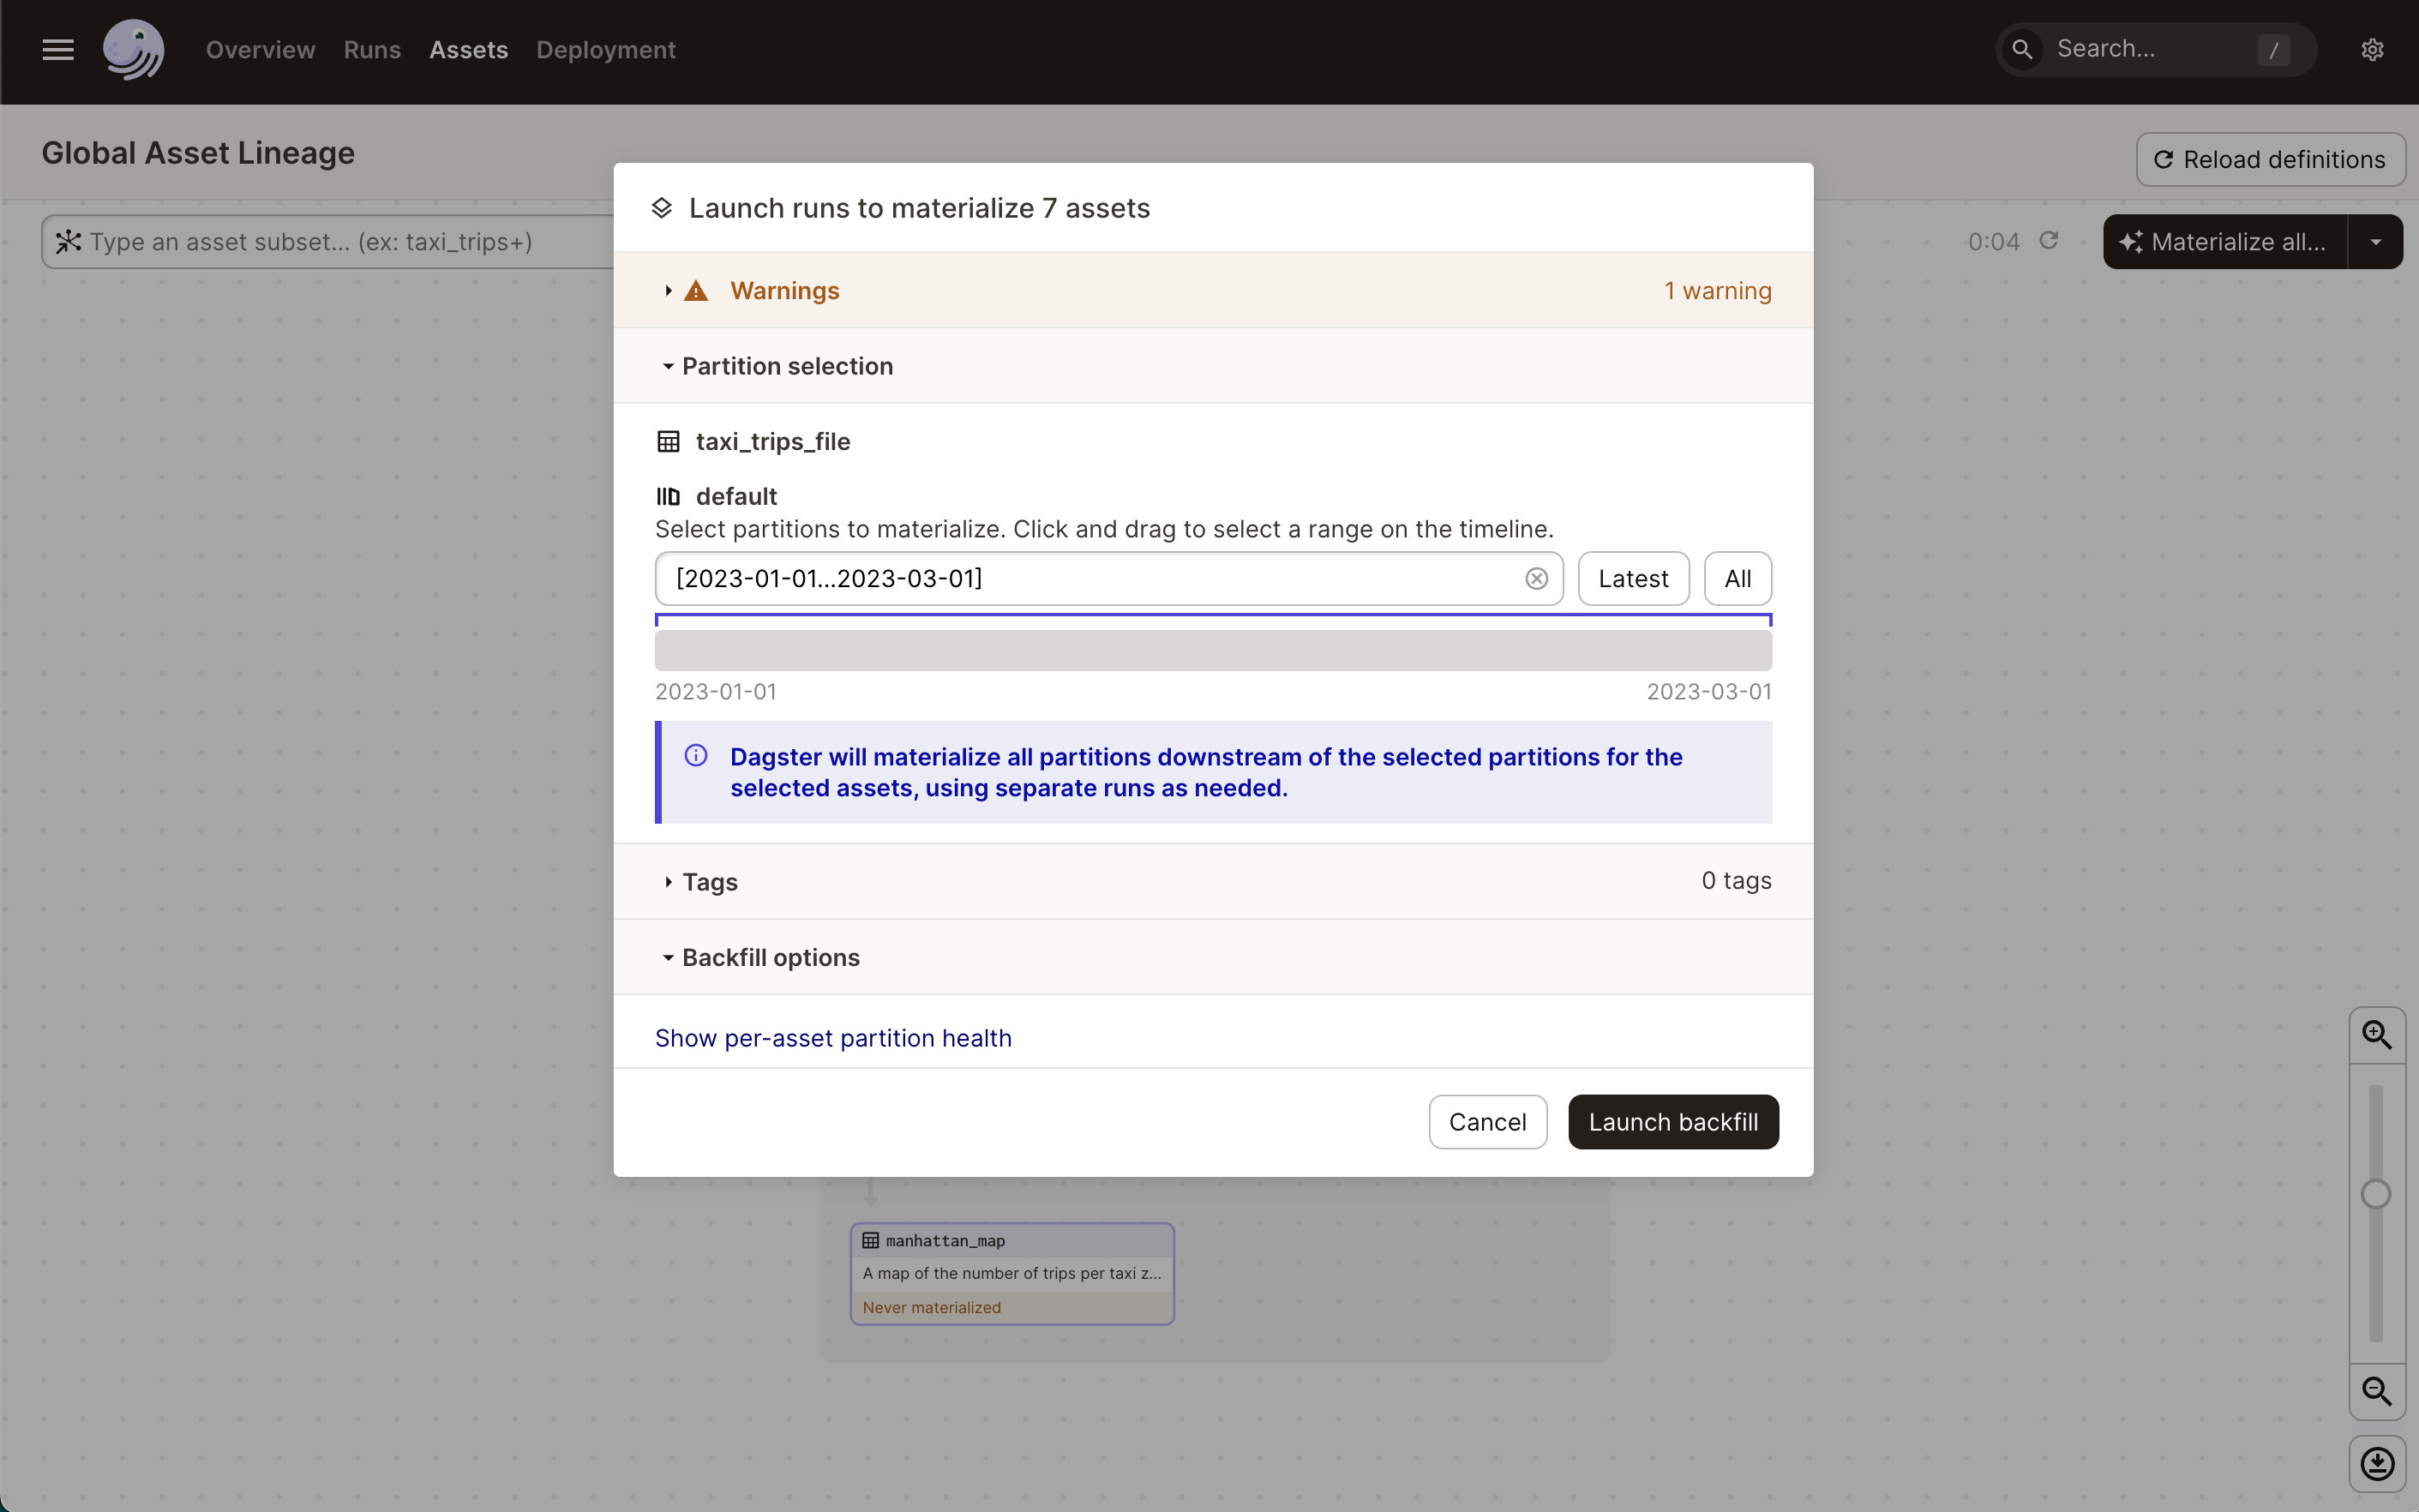The height and width of the screenshot is (1512, 2419).
Task: Click Materialize all button
Action: (x=2225, y=242)
